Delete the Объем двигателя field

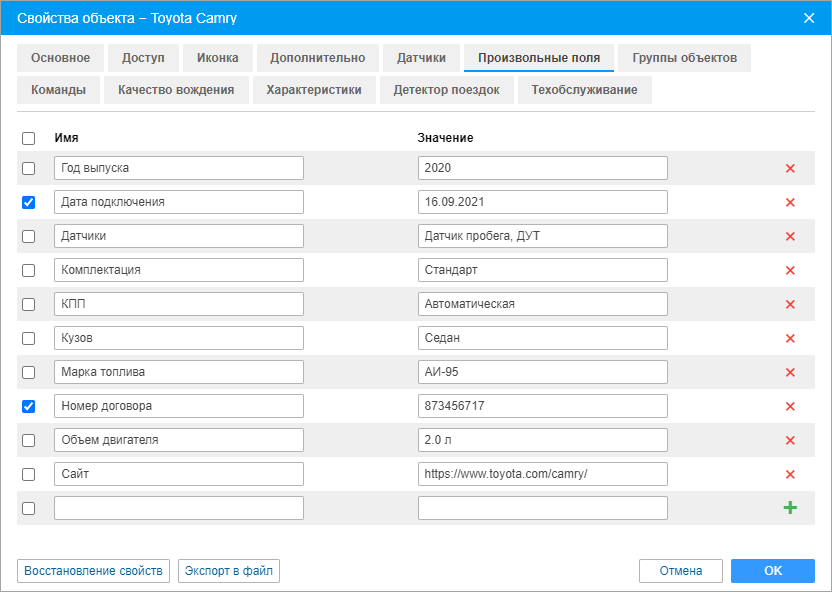coord(790,440)
